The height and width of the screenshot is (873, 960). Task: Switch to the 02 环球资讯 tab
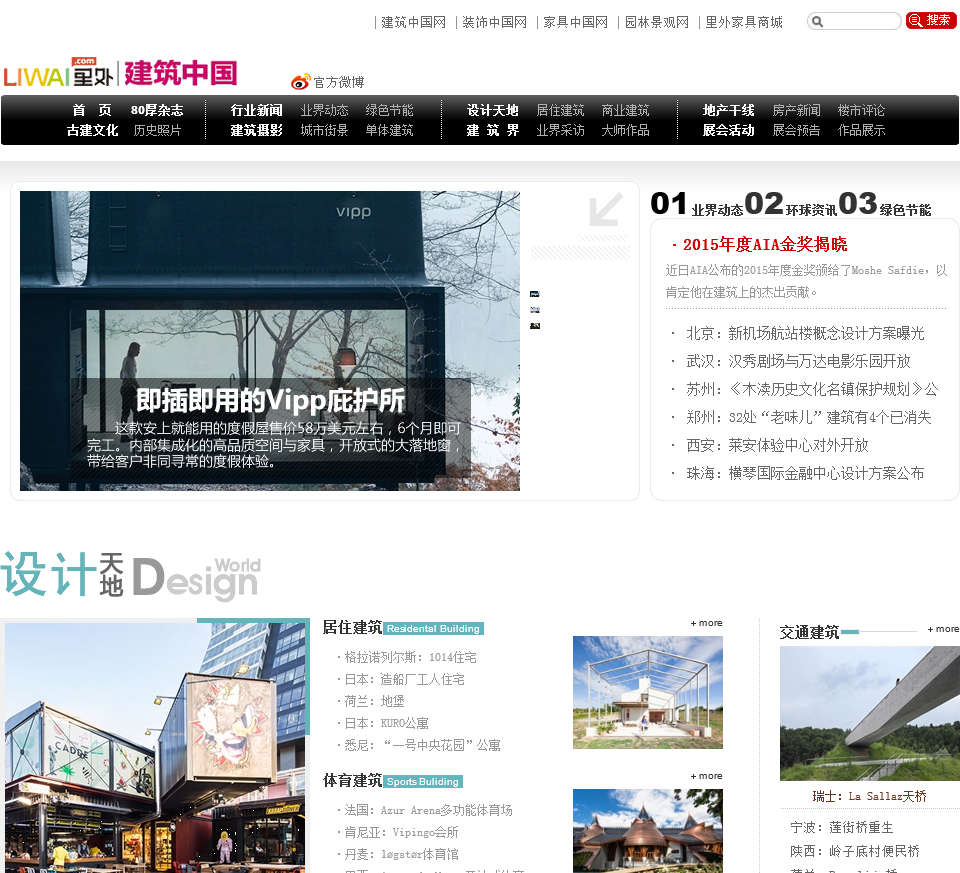(791, 204)
